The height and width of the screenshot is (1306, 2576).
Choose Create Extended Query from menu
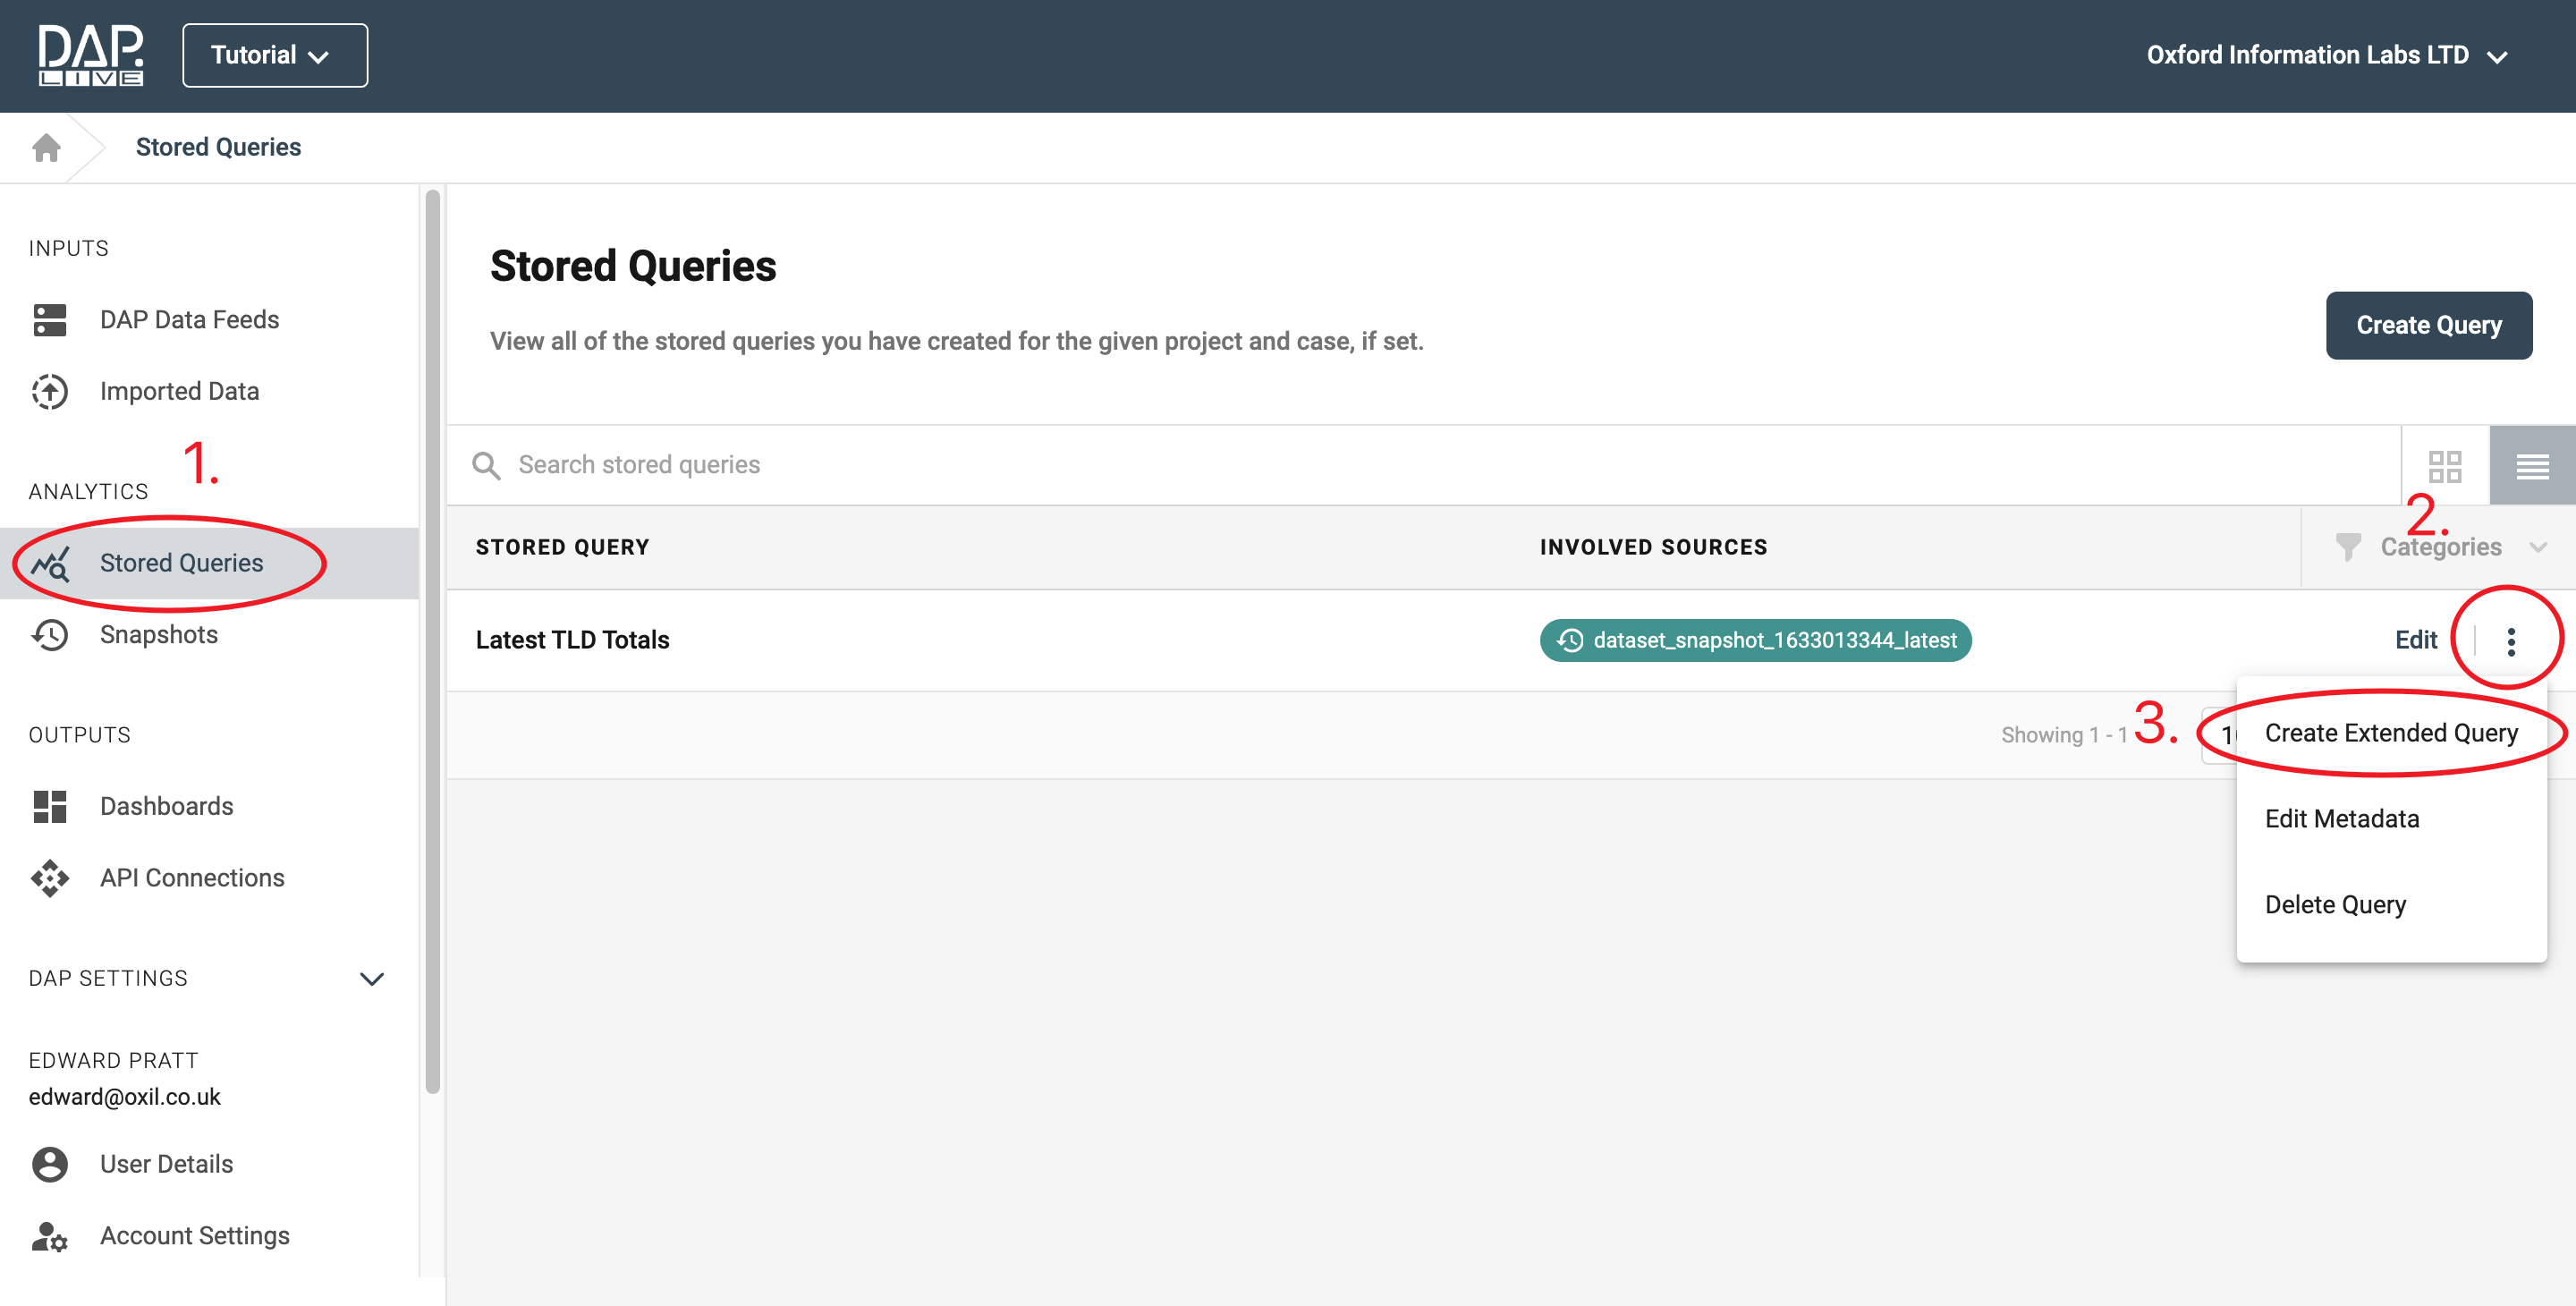(x=2390, y=733)
